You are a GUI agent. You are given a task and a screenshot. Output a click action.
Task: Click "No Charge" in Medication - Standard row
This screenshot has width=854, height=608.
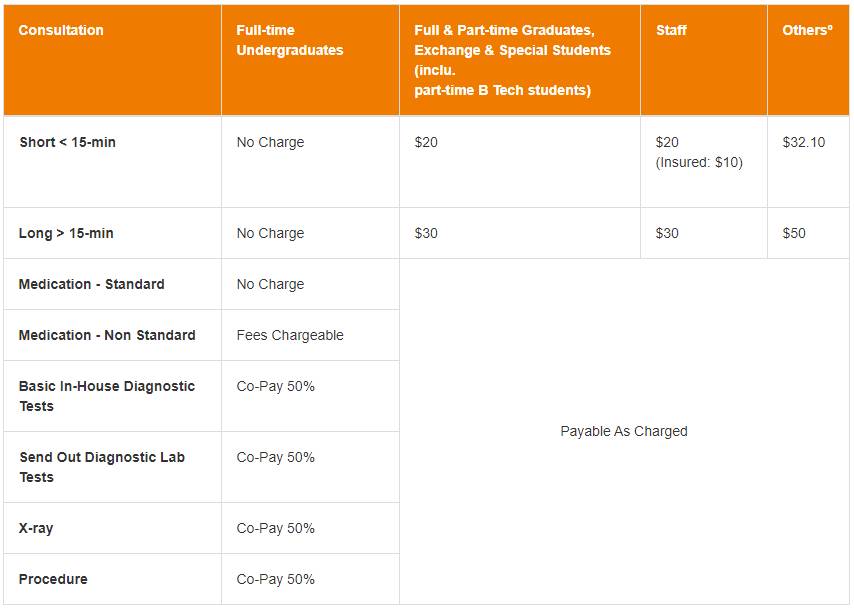270,284
